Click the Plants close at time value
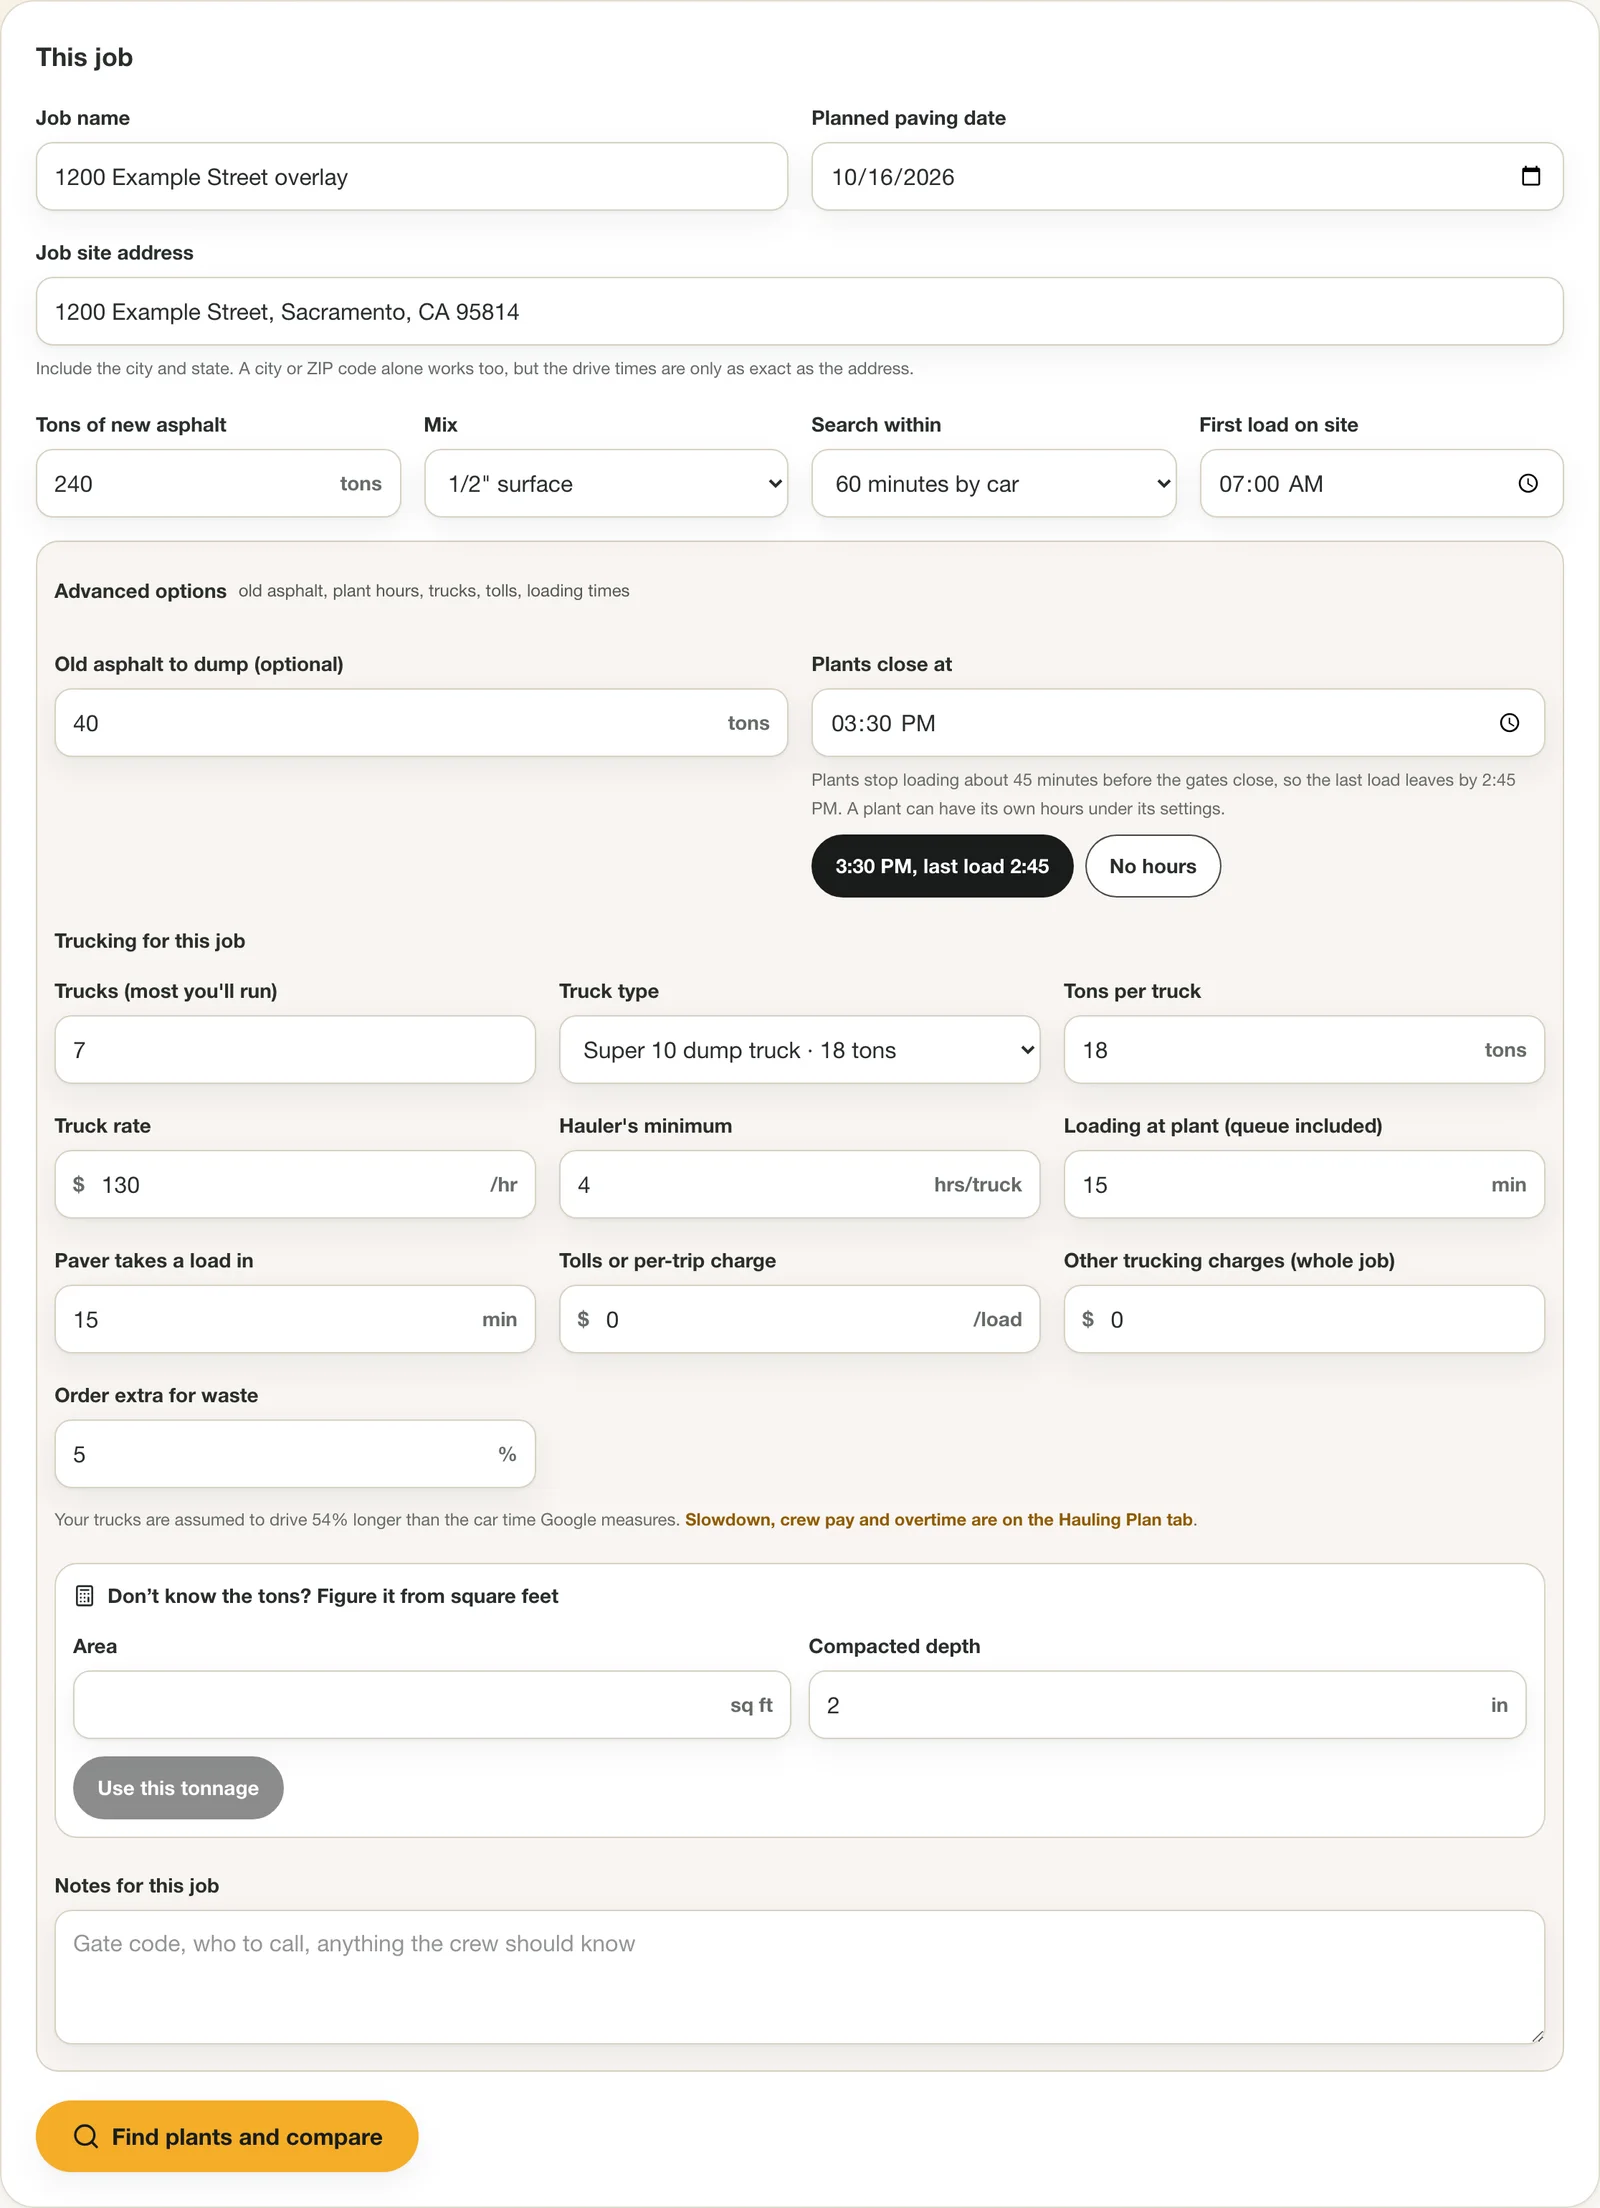Viewport: 1600px width, 2208px height. tap(883, 723)
